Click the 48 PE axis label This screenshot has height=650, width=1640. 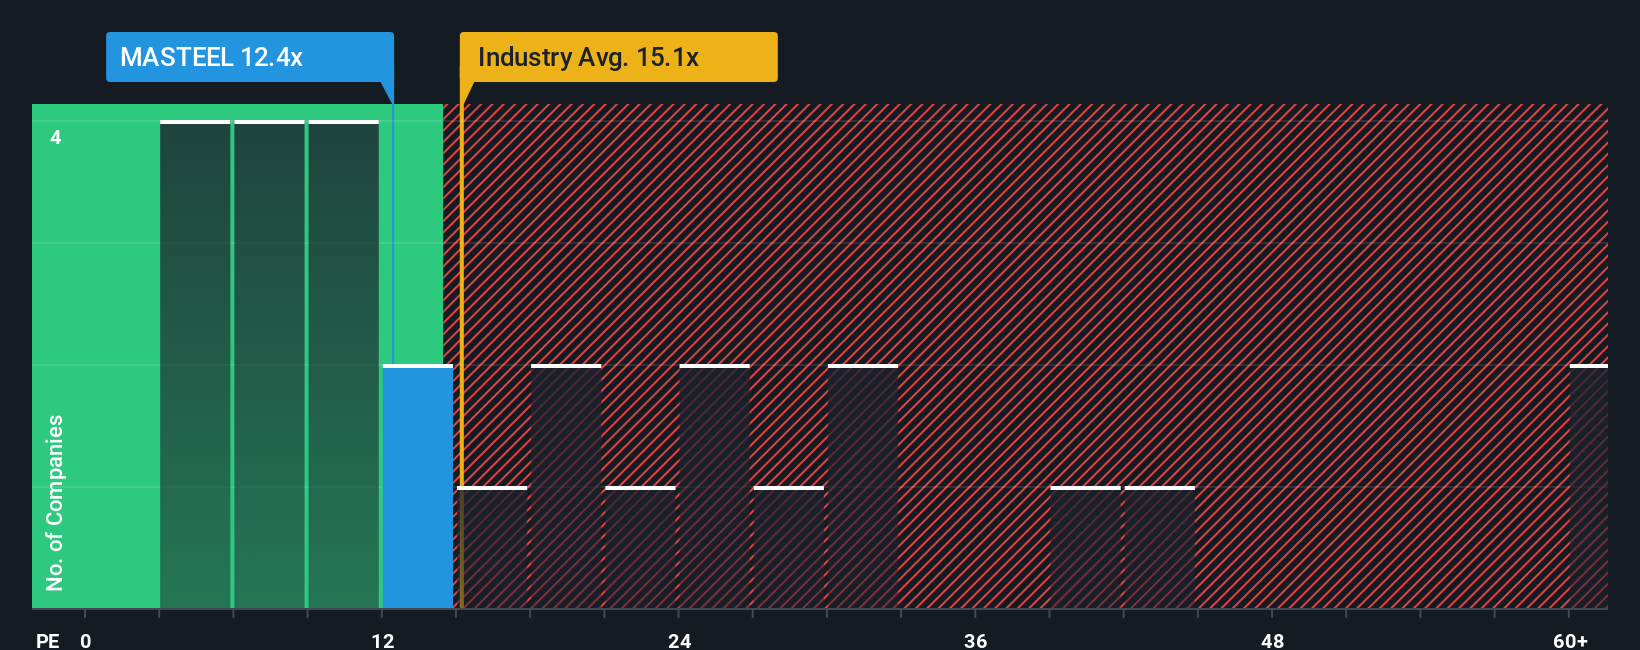pos(1272,641)
